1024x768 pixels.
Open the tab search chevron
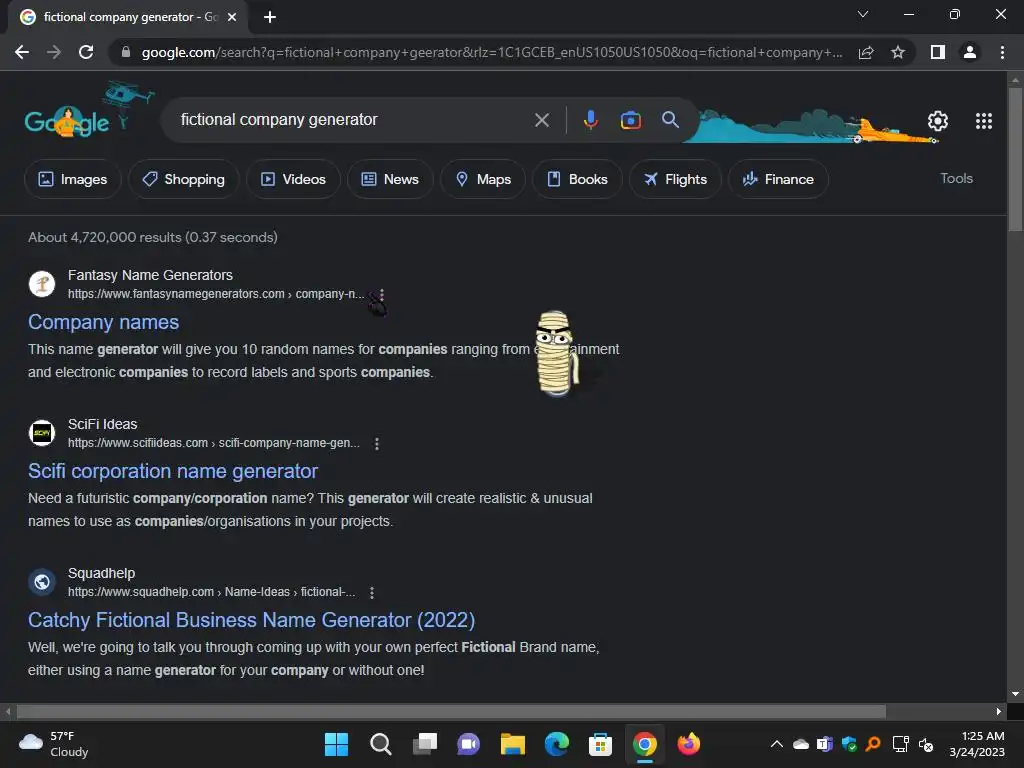(863, 14)
